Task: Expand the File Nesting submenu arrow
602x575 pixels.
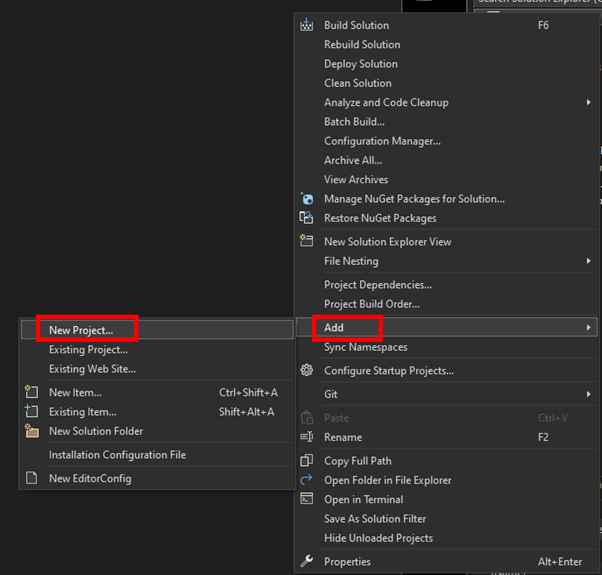Action: pyautogui.click(x=588, y=261)
